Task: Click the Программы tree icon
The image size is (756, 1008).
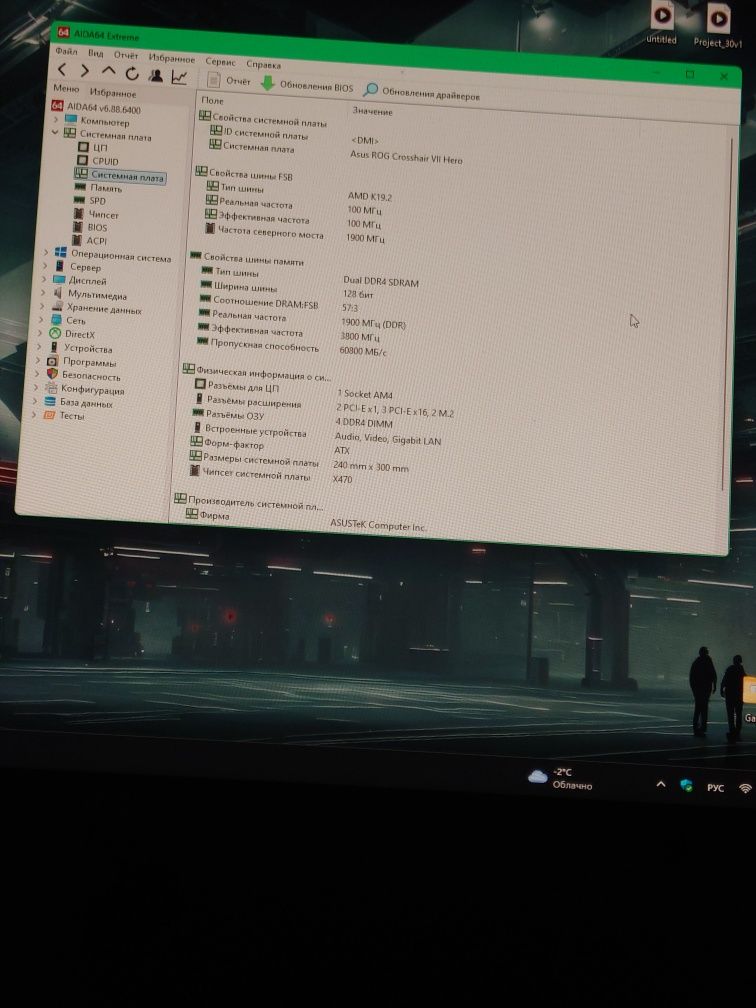Action: click(53, 361)
